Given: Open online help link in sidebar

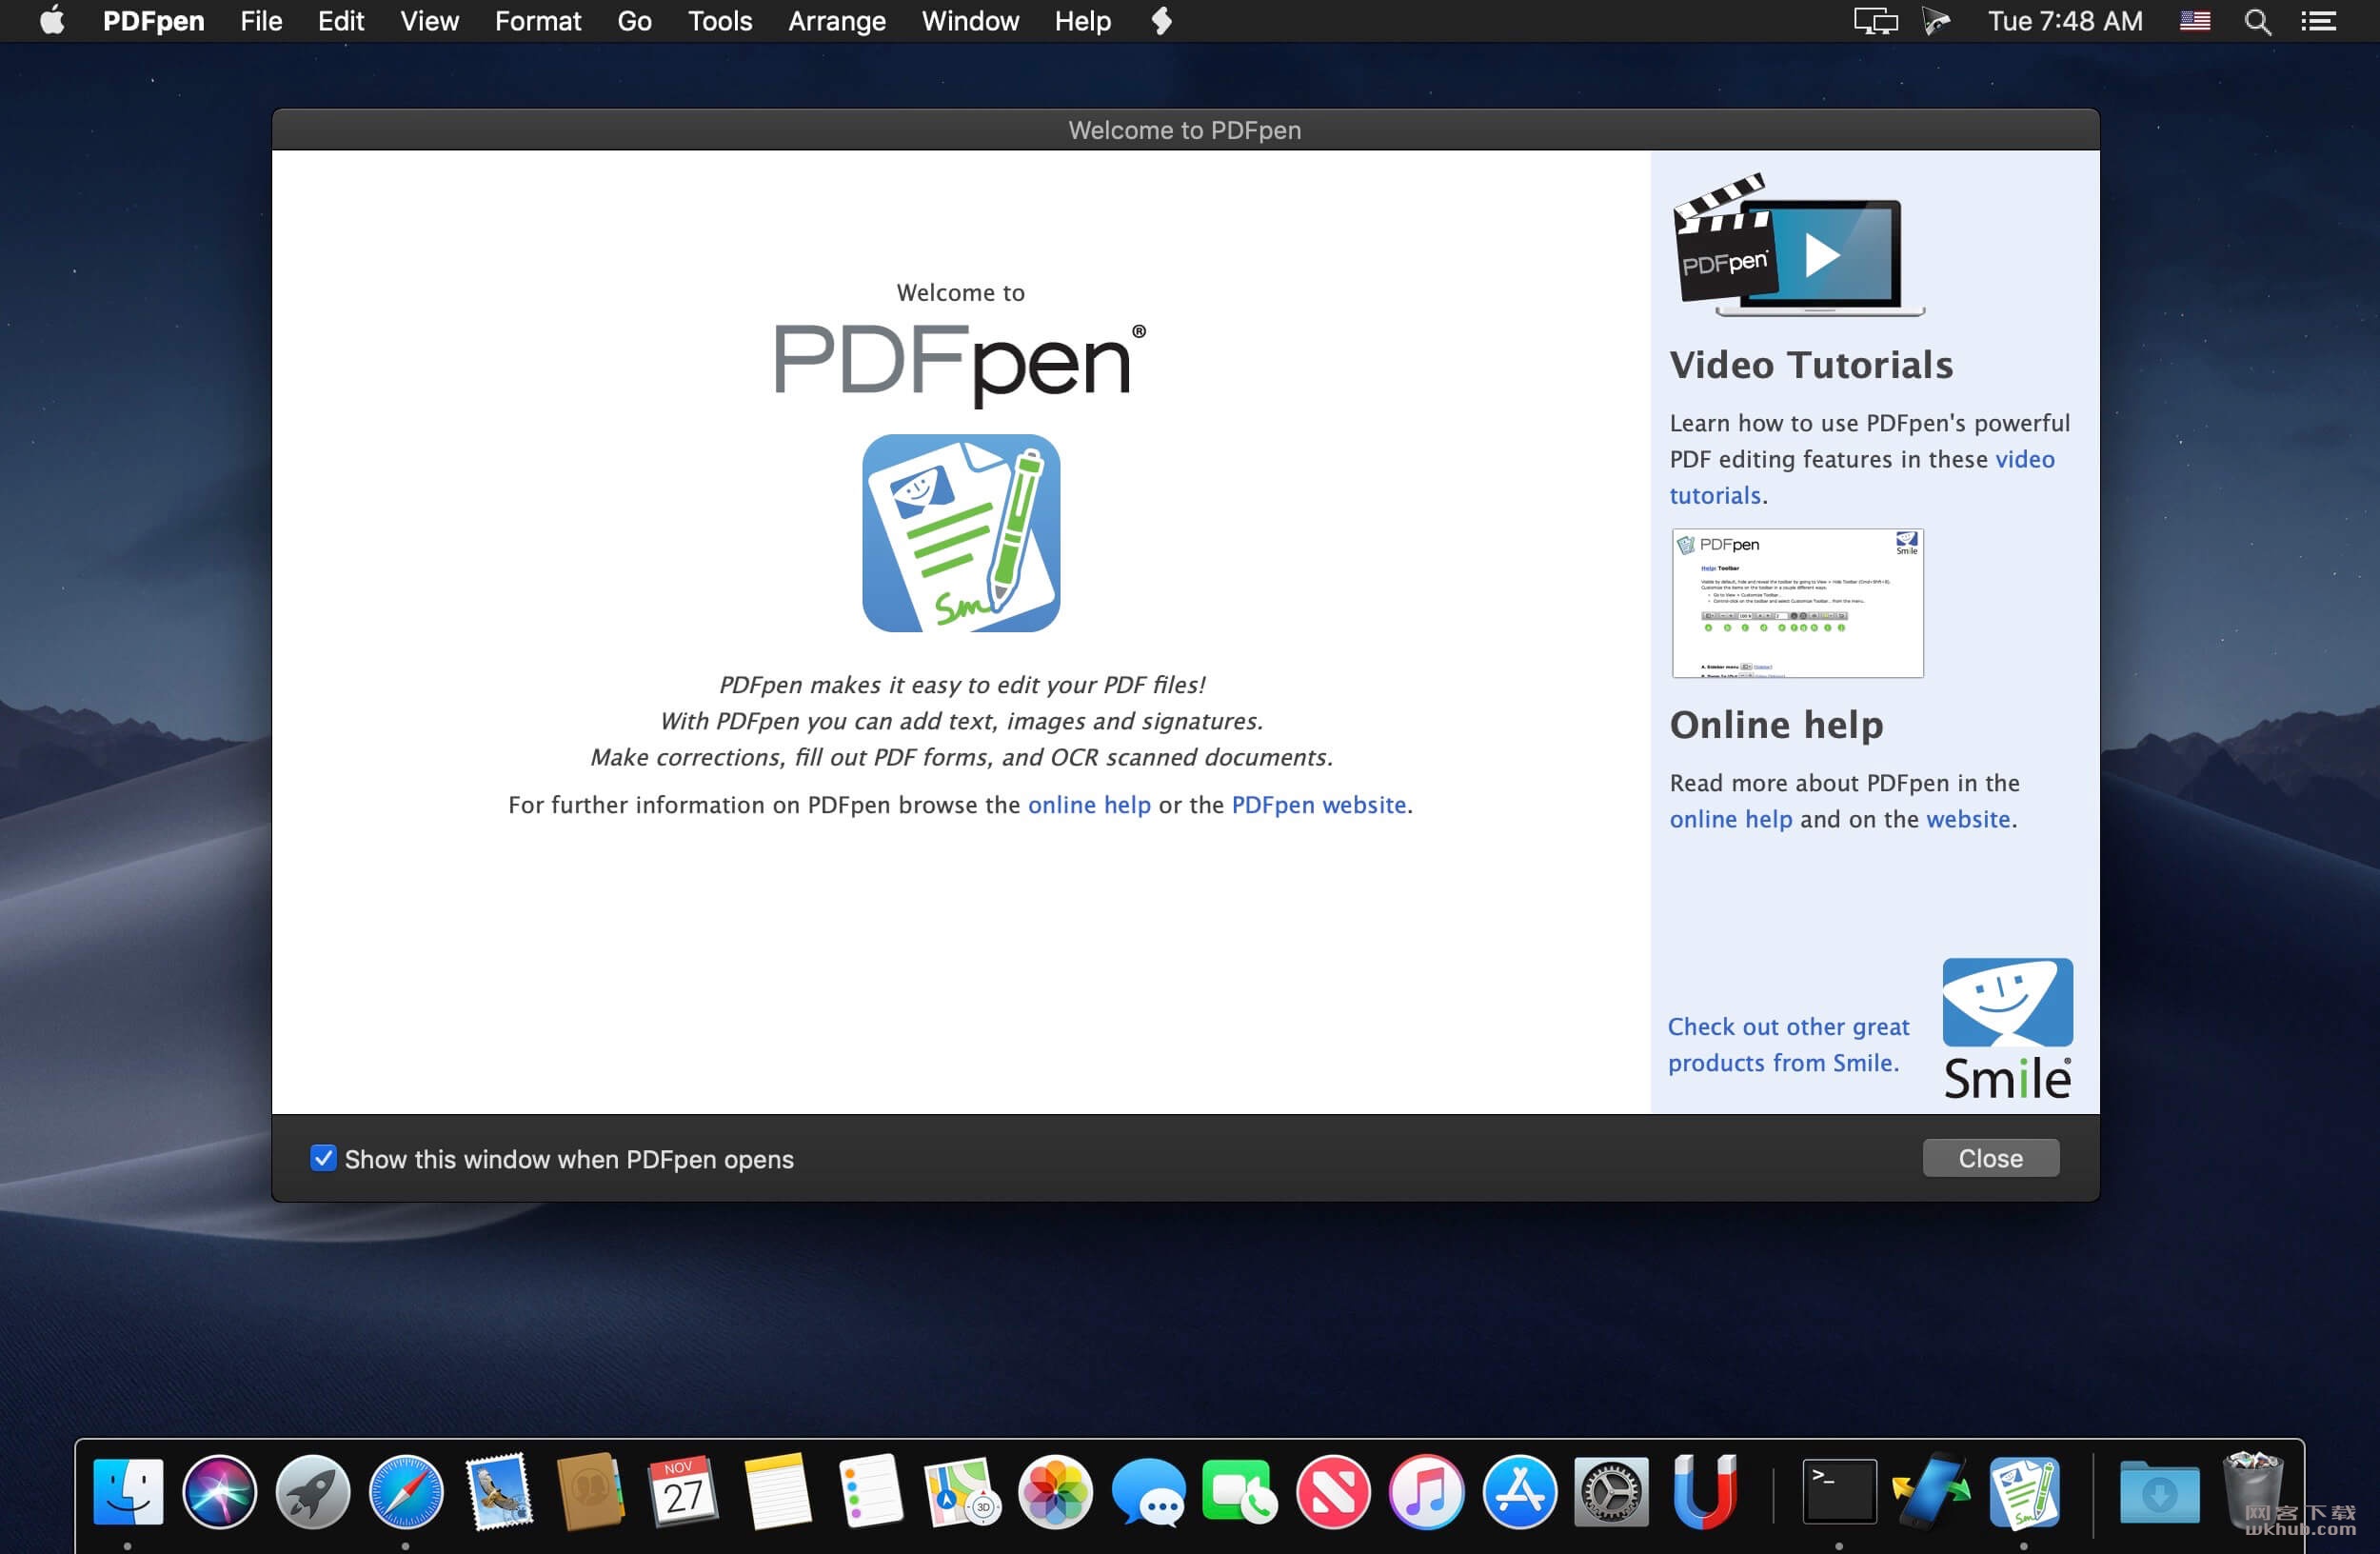Looking at the screenshot, I should pyautogui.click(x=1730, y=819).
